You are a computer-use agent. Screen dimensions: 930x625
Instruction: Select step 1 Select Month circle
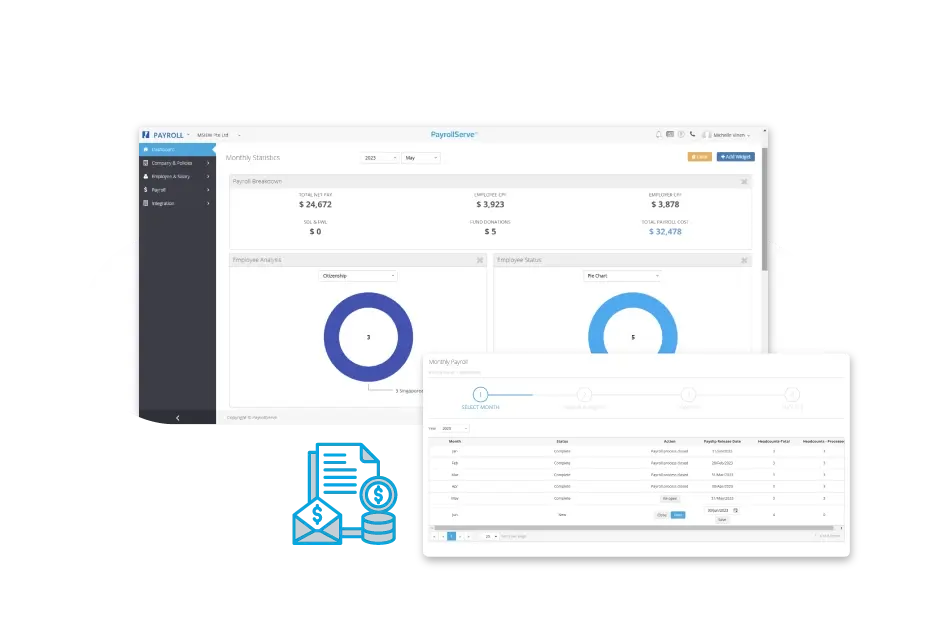click(480, 394)
